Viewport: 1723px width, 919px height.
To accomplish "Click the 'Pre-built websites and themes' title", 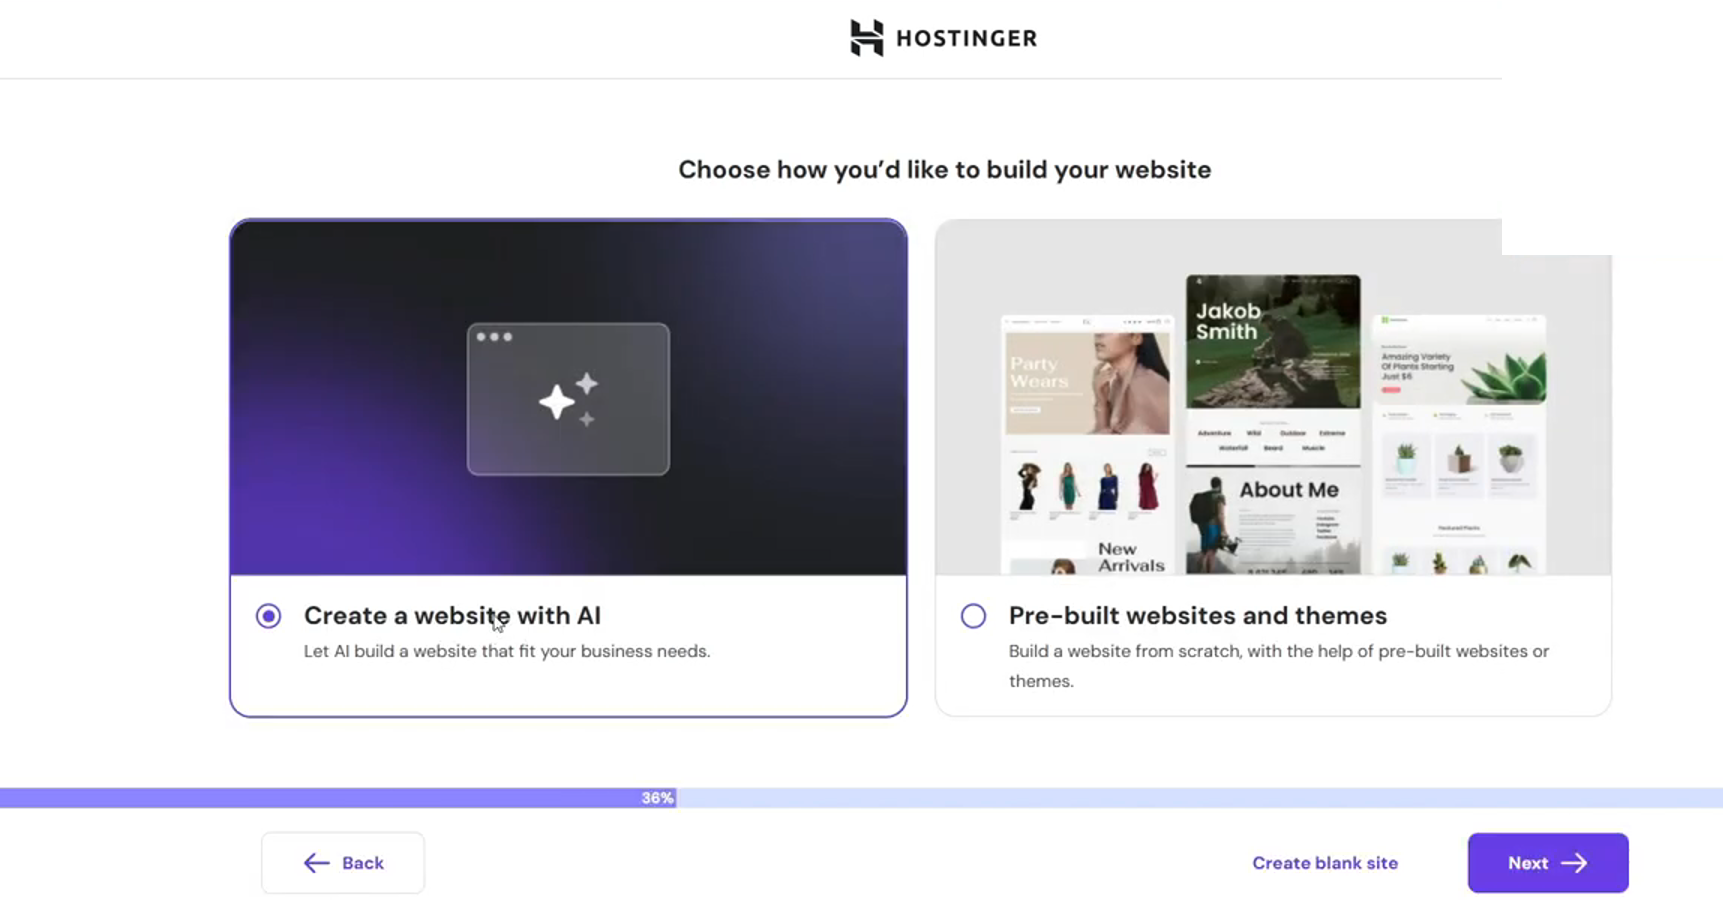I will (1197, 616).
